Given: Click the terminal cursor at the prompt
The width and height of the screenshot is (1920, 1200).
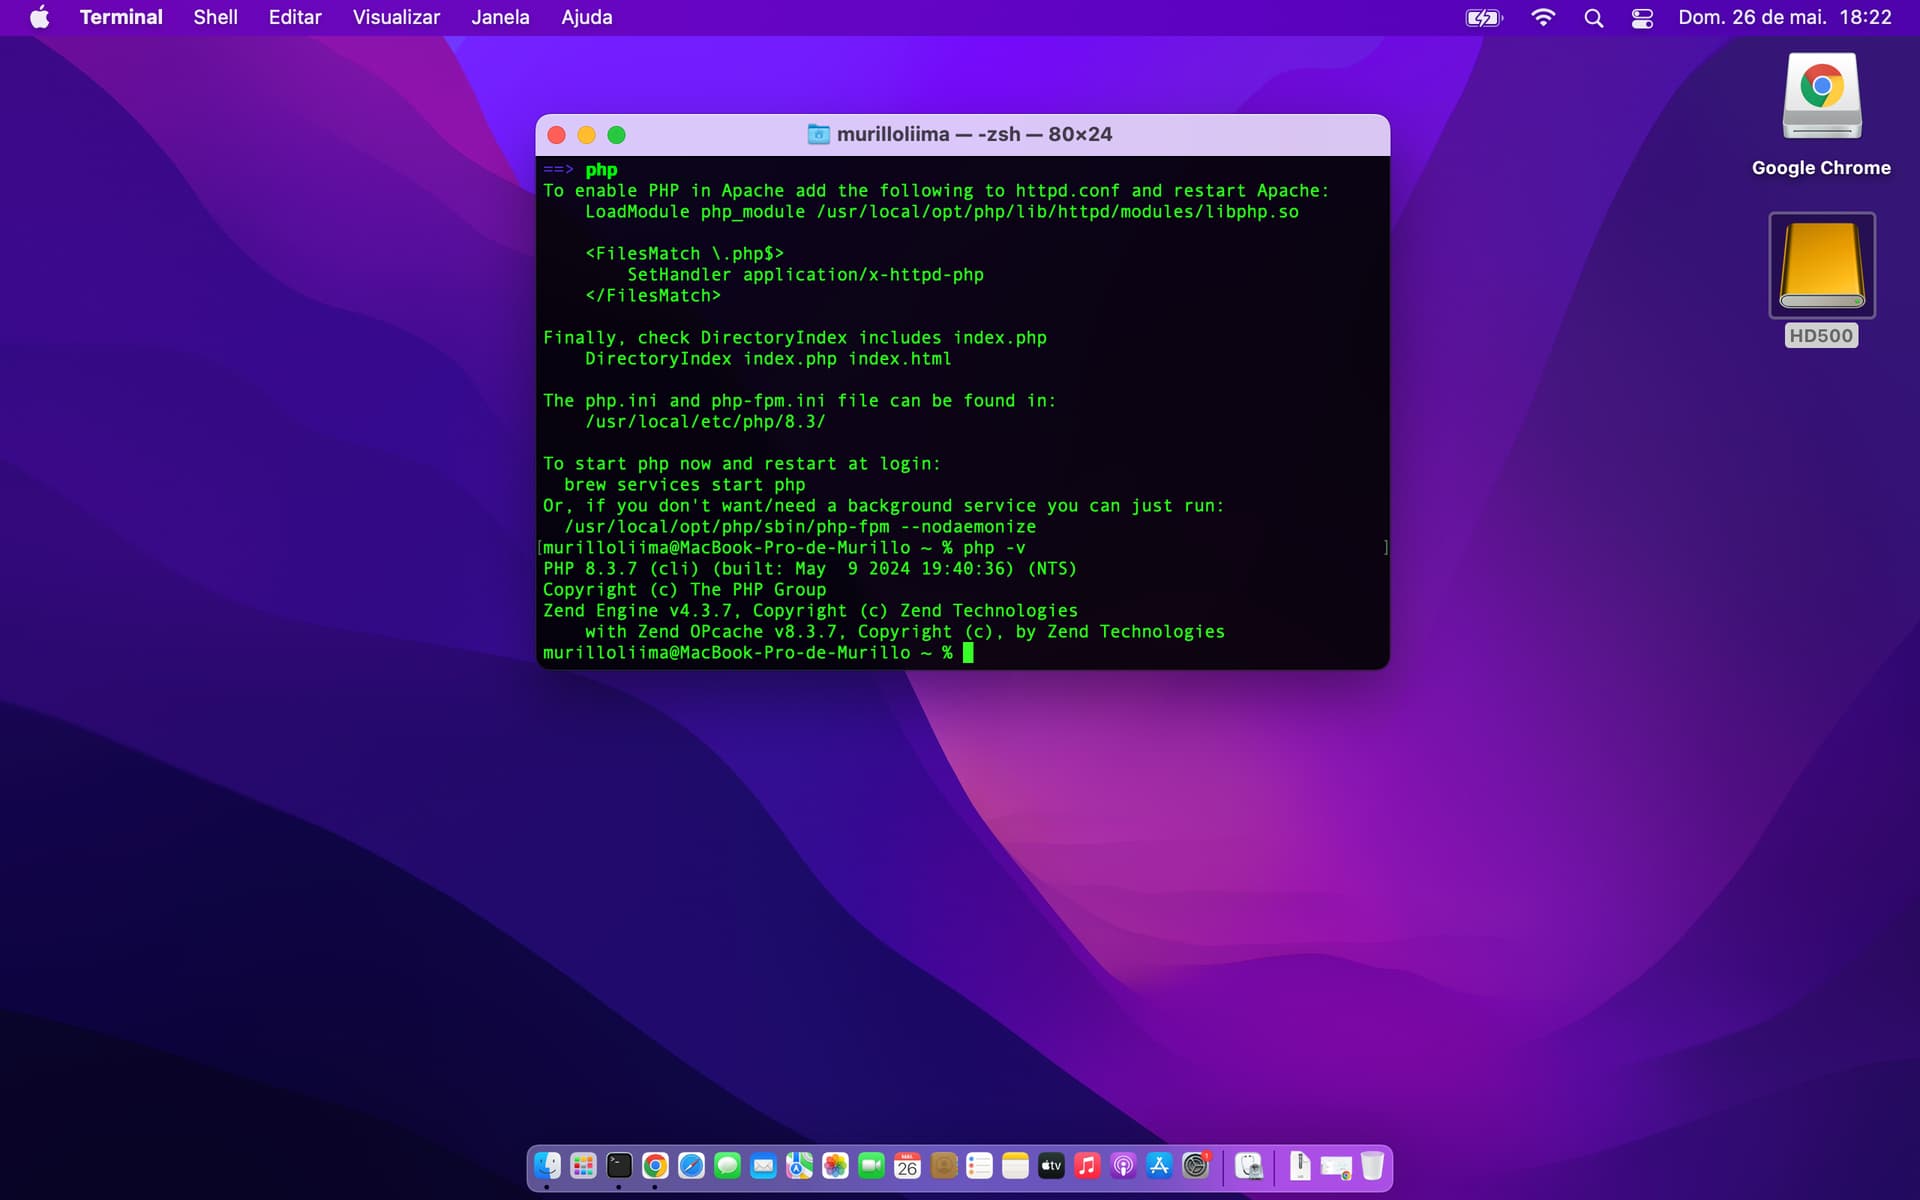Looking at the screenshot, I should click(x=968, y=653).
